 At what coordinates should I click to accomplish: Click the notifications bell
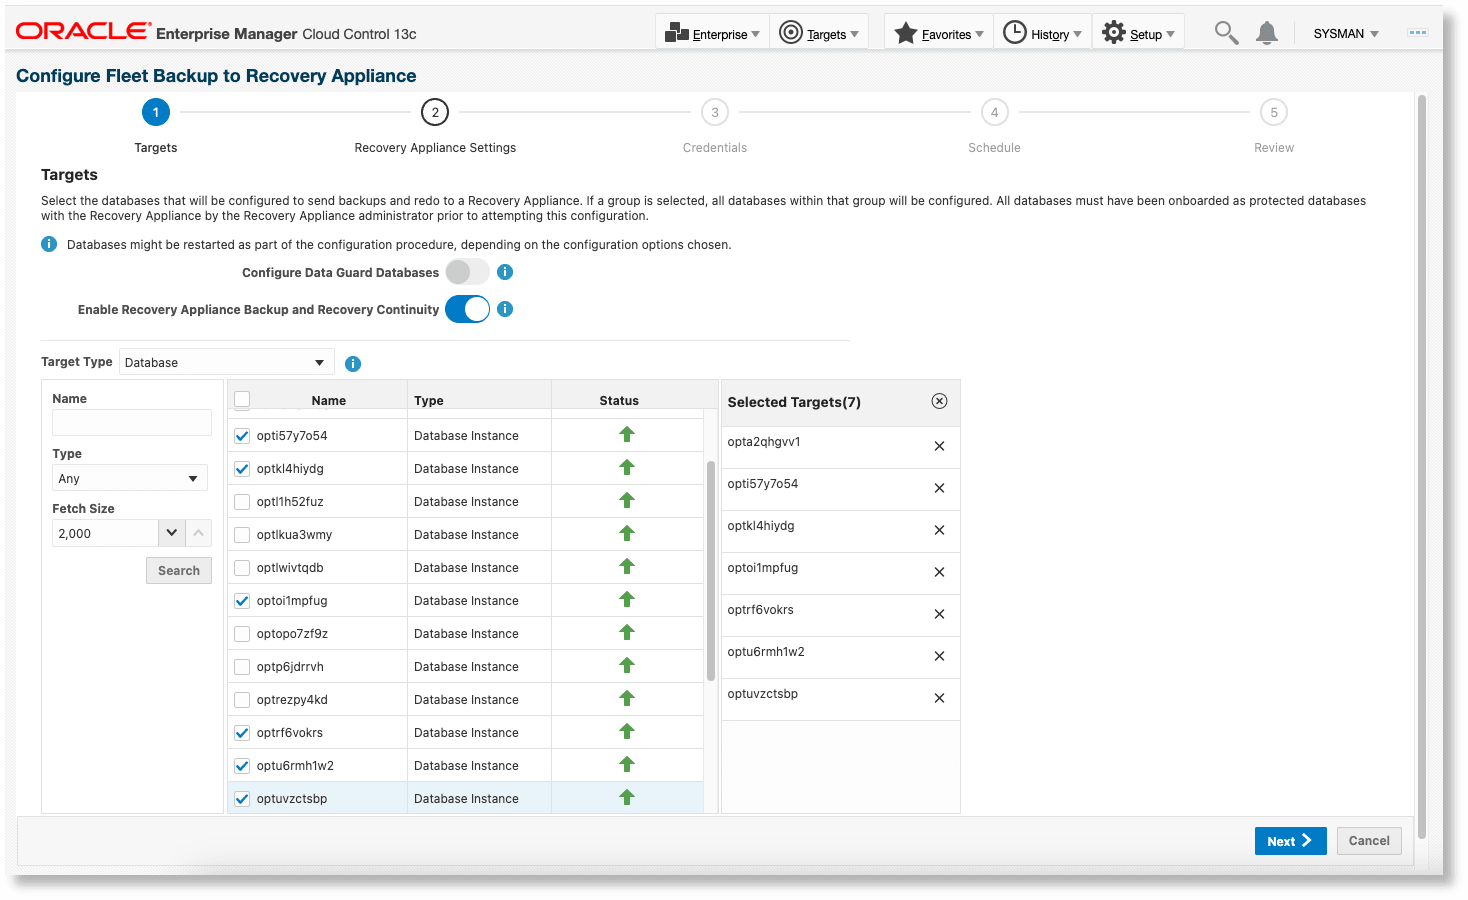[1266, 31]
